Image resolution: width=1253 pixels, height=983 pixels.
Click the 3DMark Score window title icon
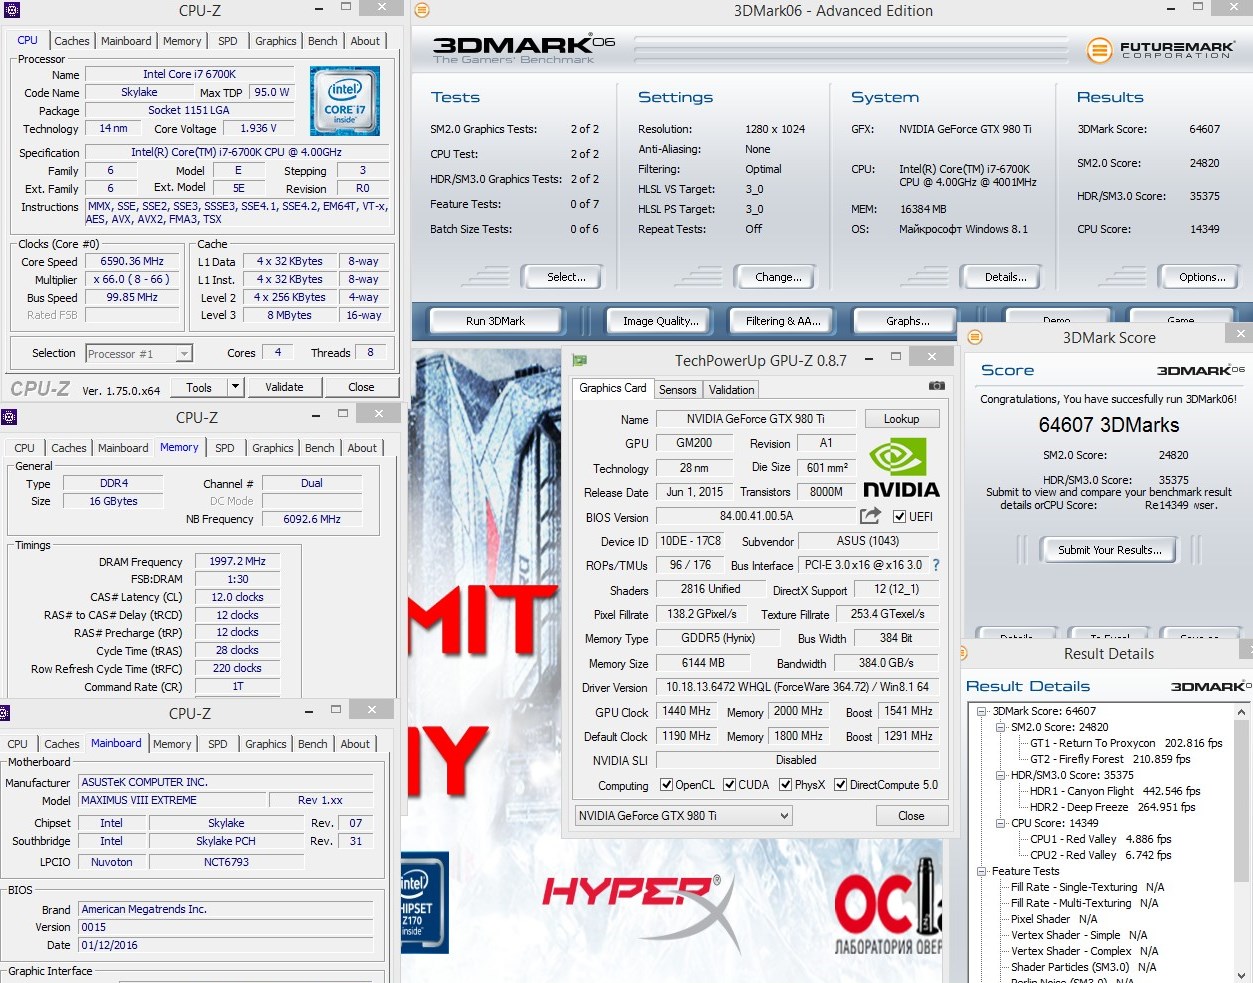point(975,337)
